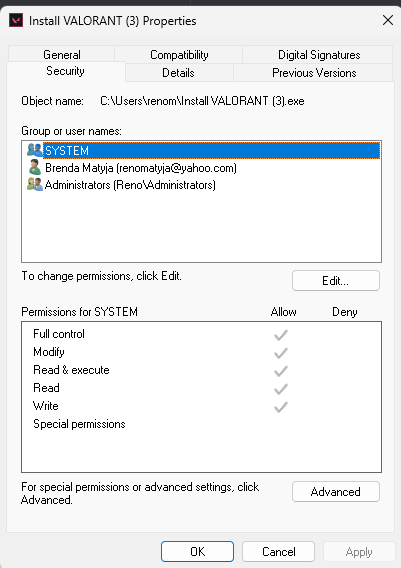Close the Properties dialog
The height and width of the screenshot is (568, 401).
[x=388, y=20]
